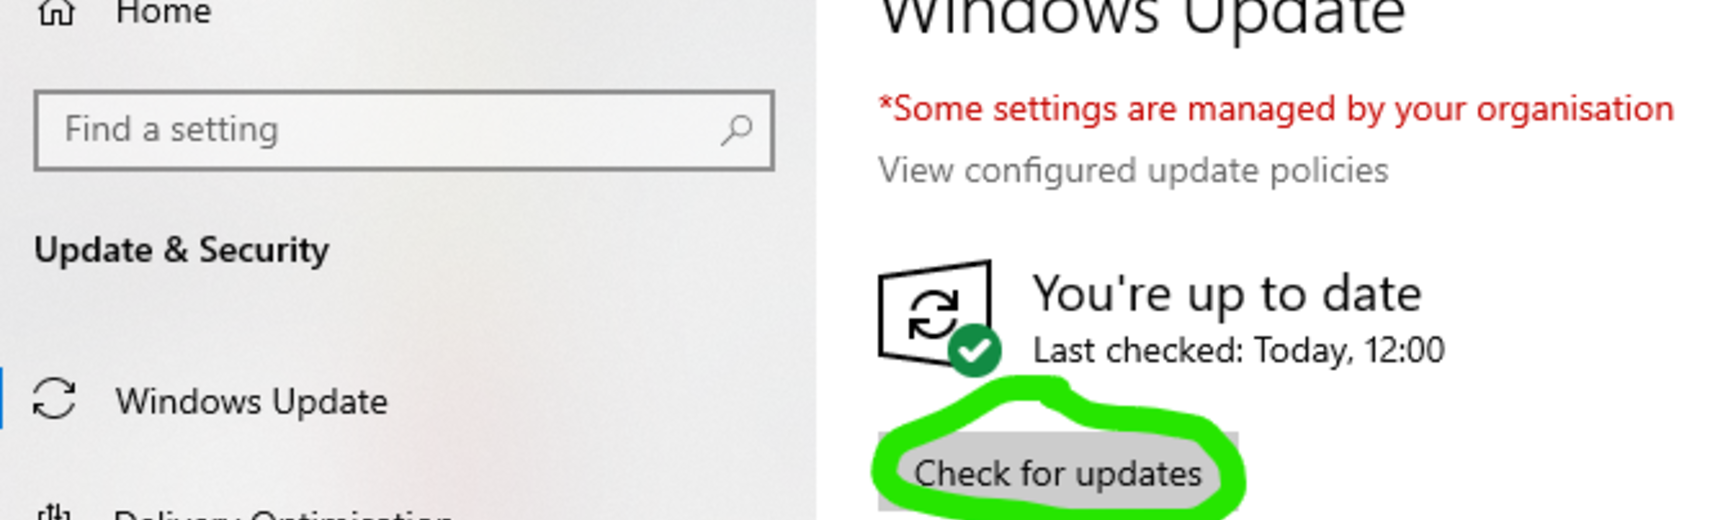Click the Delivery Optimisation sidebar icon

tap(54, 512)
